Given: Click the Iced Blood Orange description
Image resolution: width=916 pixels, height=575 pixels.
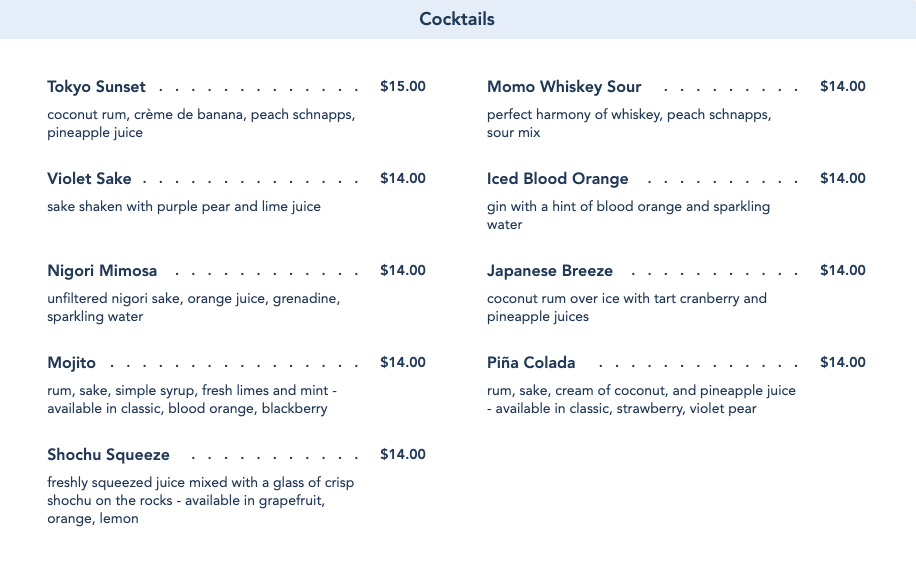Looking at the screenshot, I should point(628,215).
